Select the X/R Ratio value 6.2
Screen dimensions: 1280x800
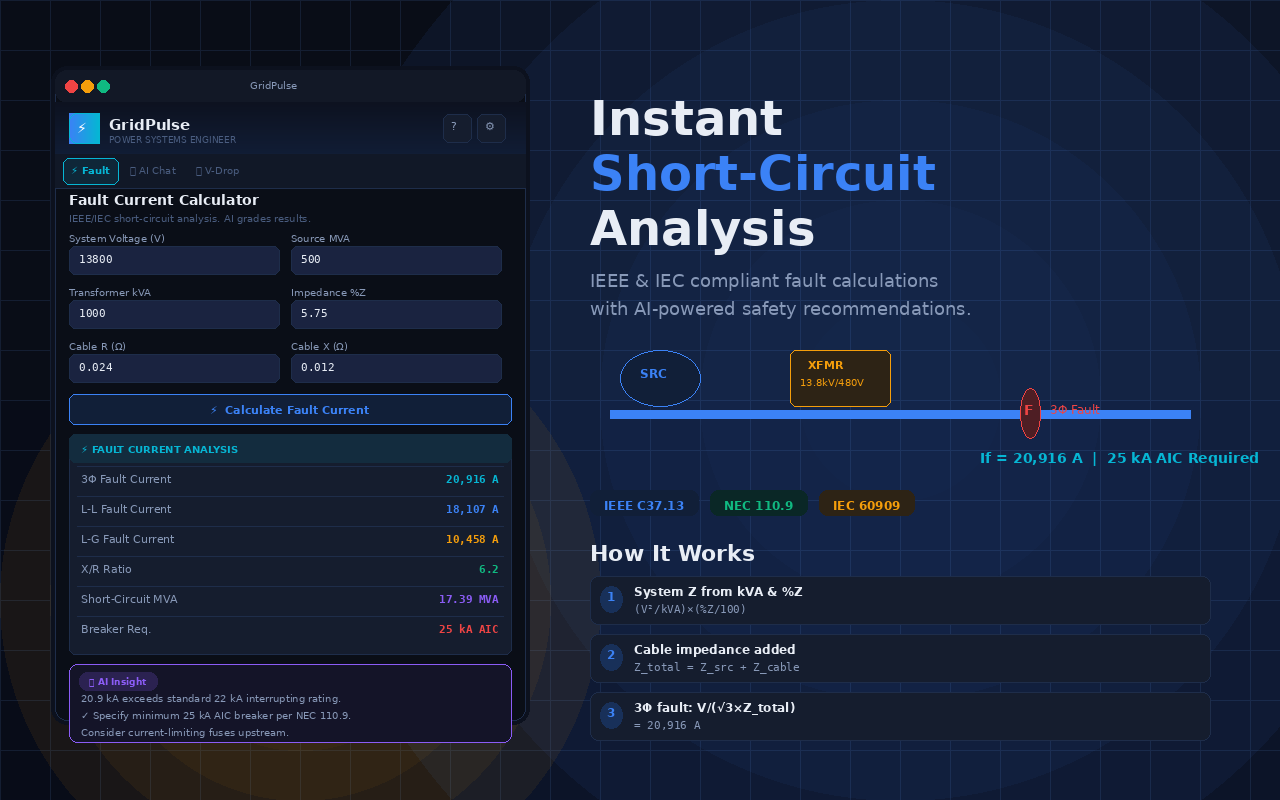point(488,570)
